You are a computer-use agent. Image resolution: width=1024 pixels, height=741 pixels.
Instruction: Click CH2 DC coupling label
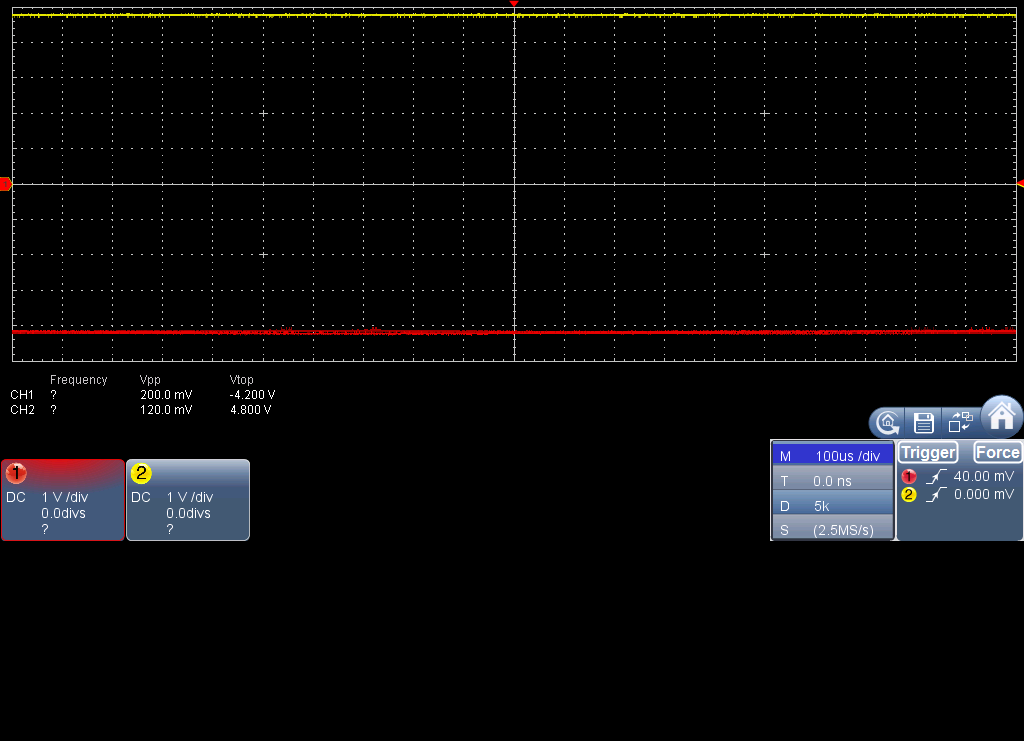click(x=140, y=497)
